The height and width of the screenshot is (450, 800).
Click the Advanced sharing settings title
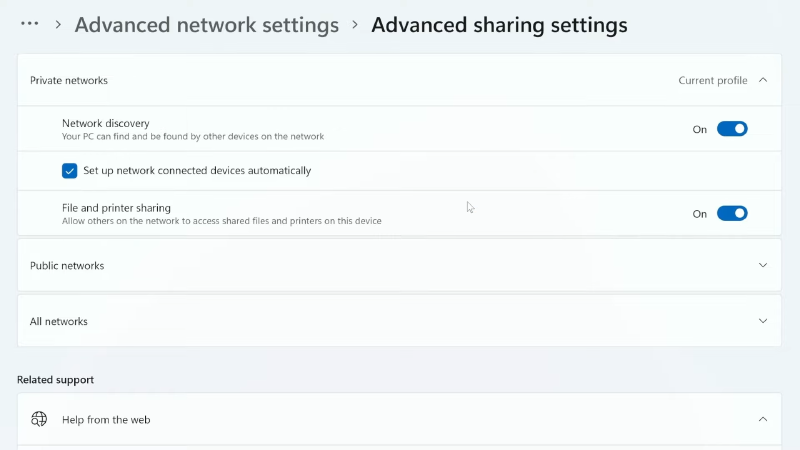pyautogui.click(x=499, y=25)
